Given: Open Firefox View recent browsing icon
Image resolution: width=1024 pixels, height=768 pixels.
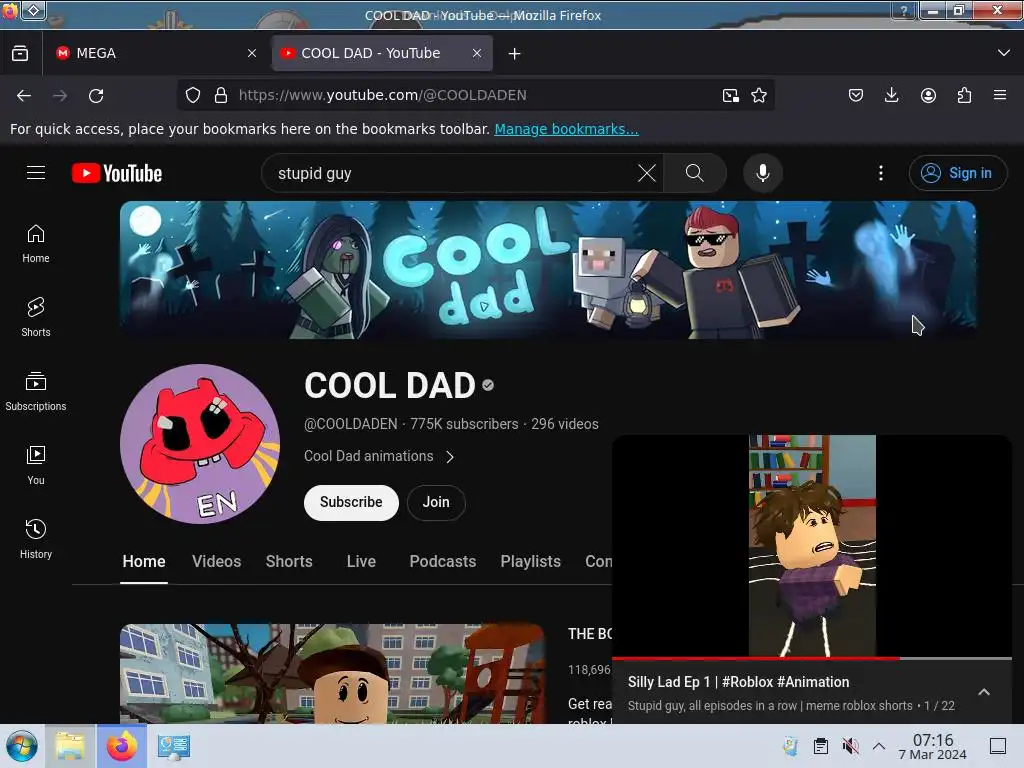Looking at the screenshot, I should [20, 54].
